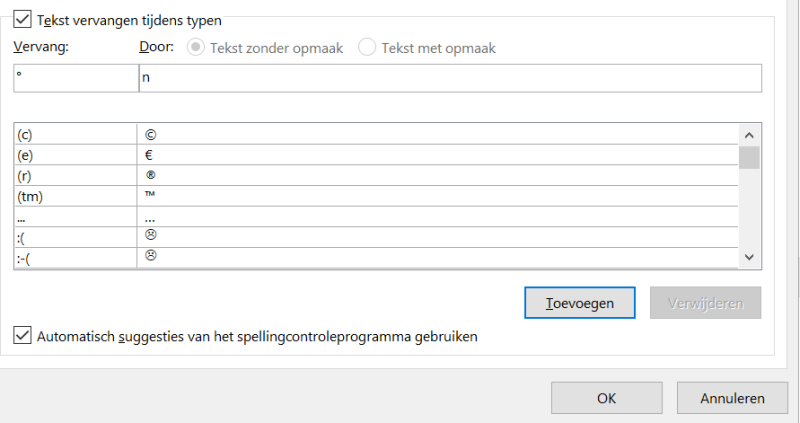800x423 pixels.
Task: Click the 'Door' replacement text field
Action: pos(450,78)
